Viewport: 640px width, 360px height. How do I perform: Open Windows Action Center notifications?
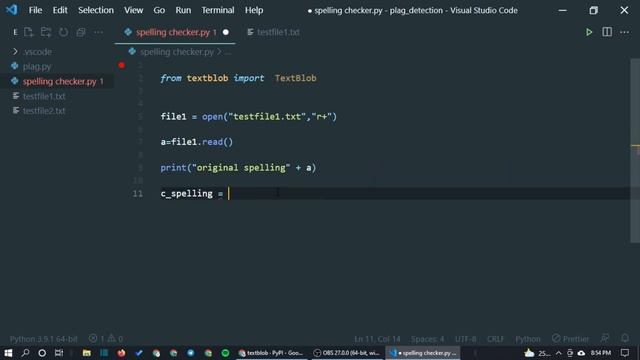pos(625,353)
